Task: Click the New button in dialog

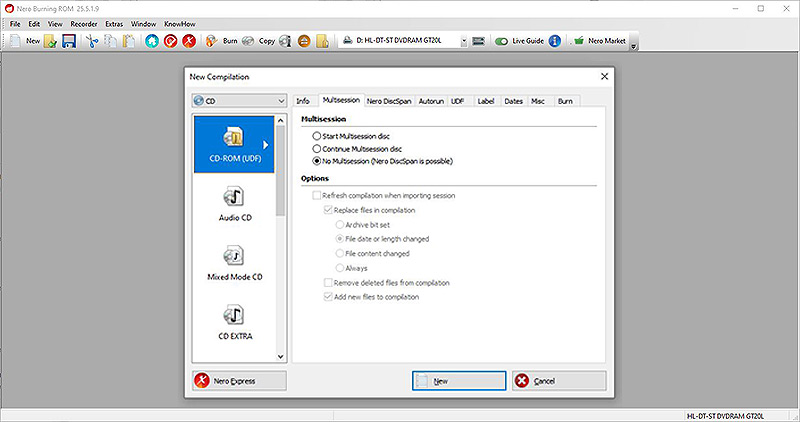Action: (x=459, y=381)
